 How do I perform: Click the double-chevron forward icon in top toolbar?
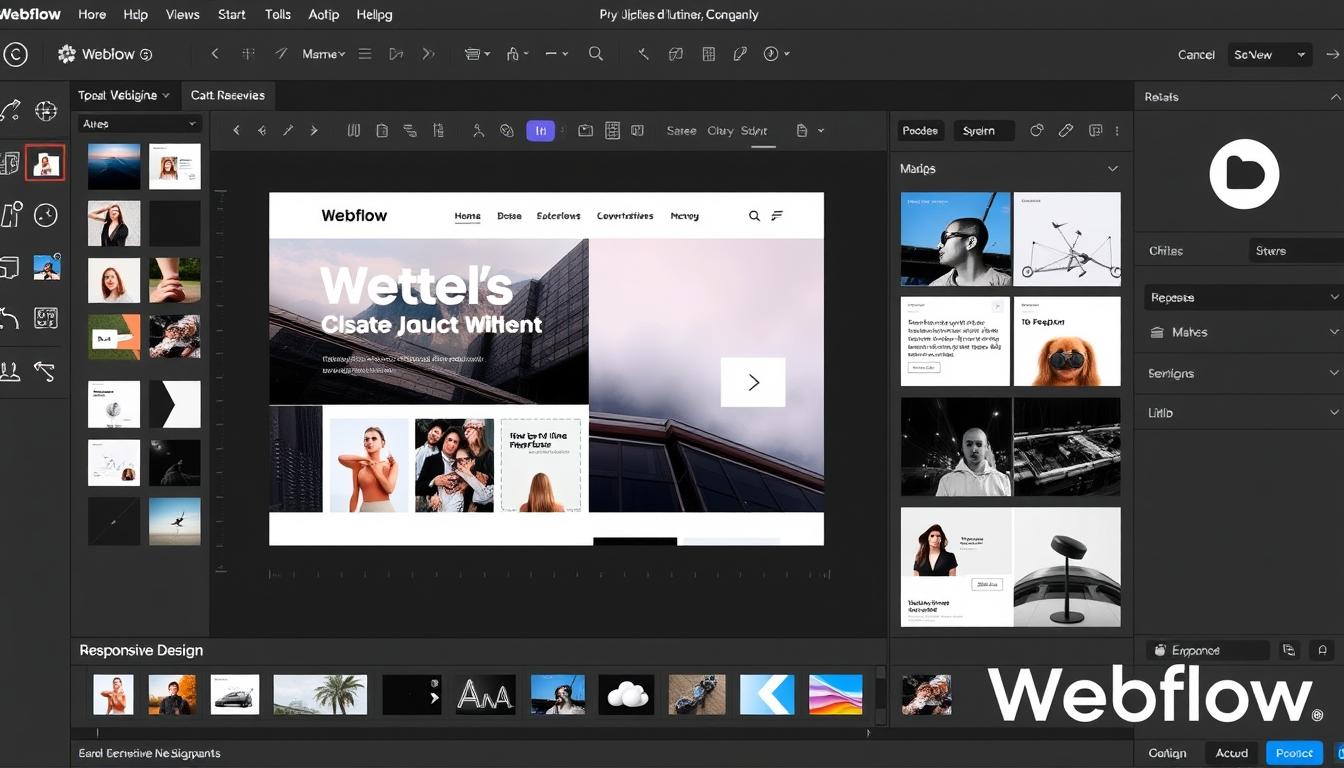click(x=429, y=54)
